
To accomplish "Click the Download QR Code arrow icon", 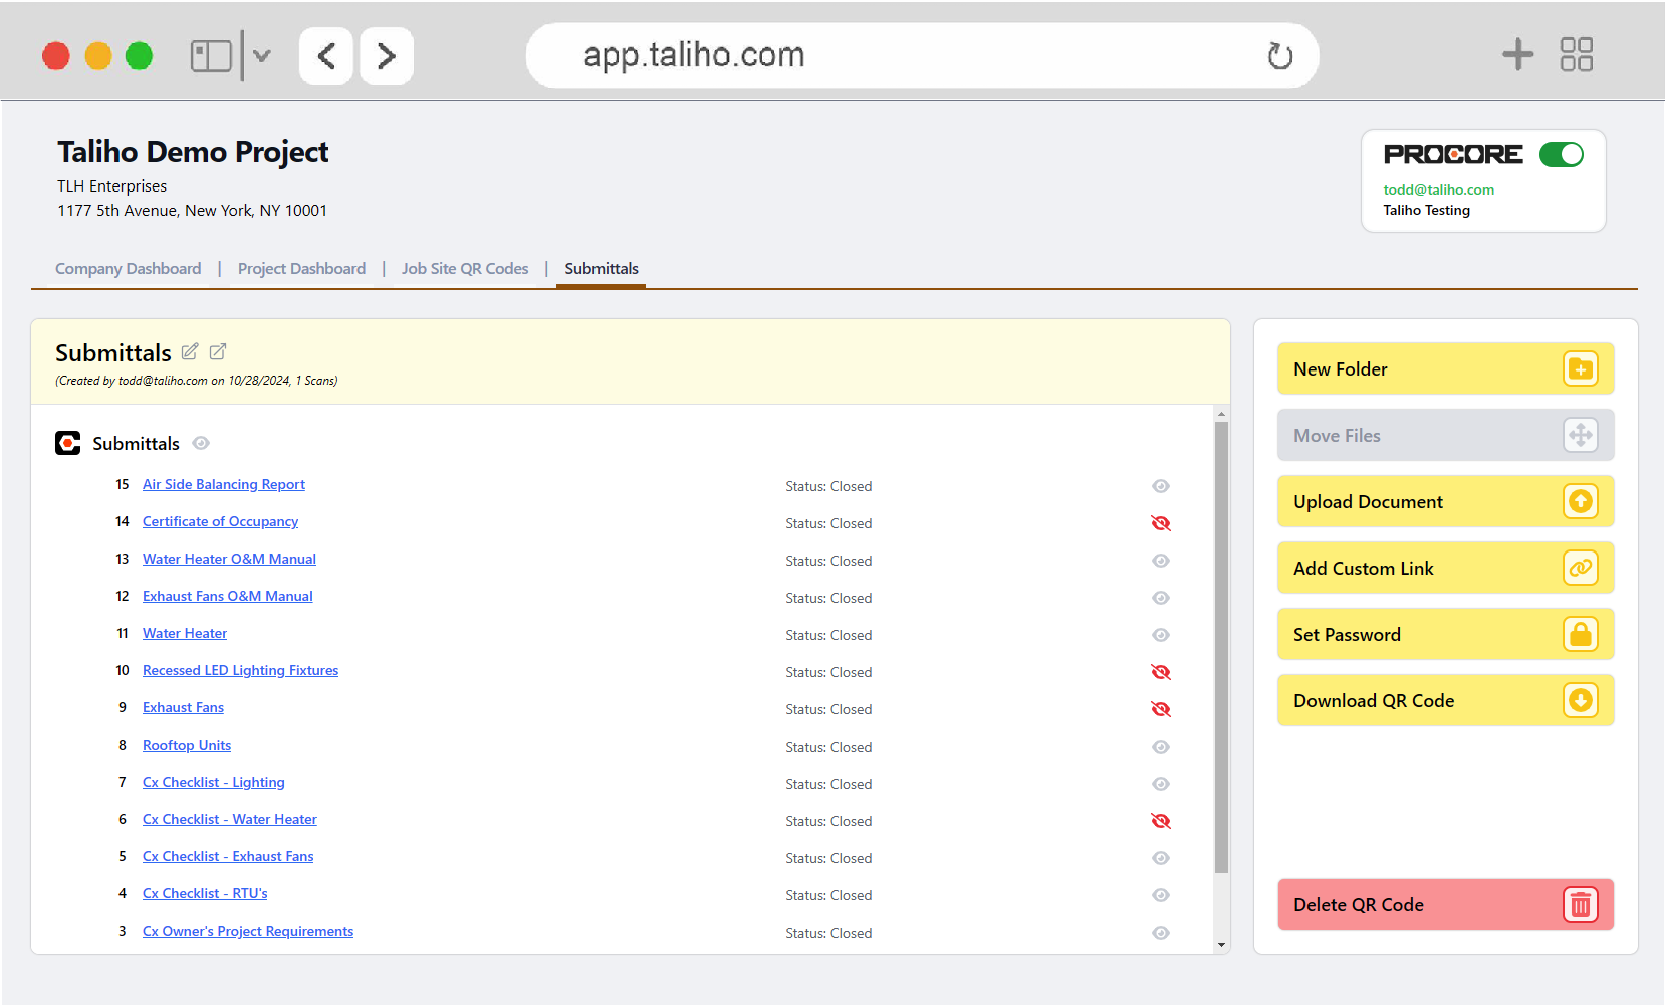I will pyautogui.click(x=1580, y=701).
